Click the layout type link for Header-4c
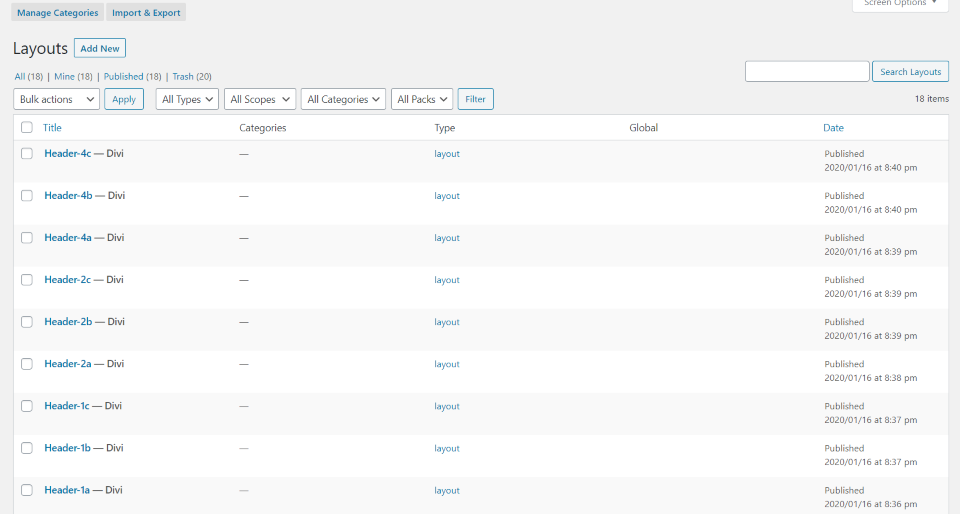This screenshot has width=960, height=514. pos(447,154)
